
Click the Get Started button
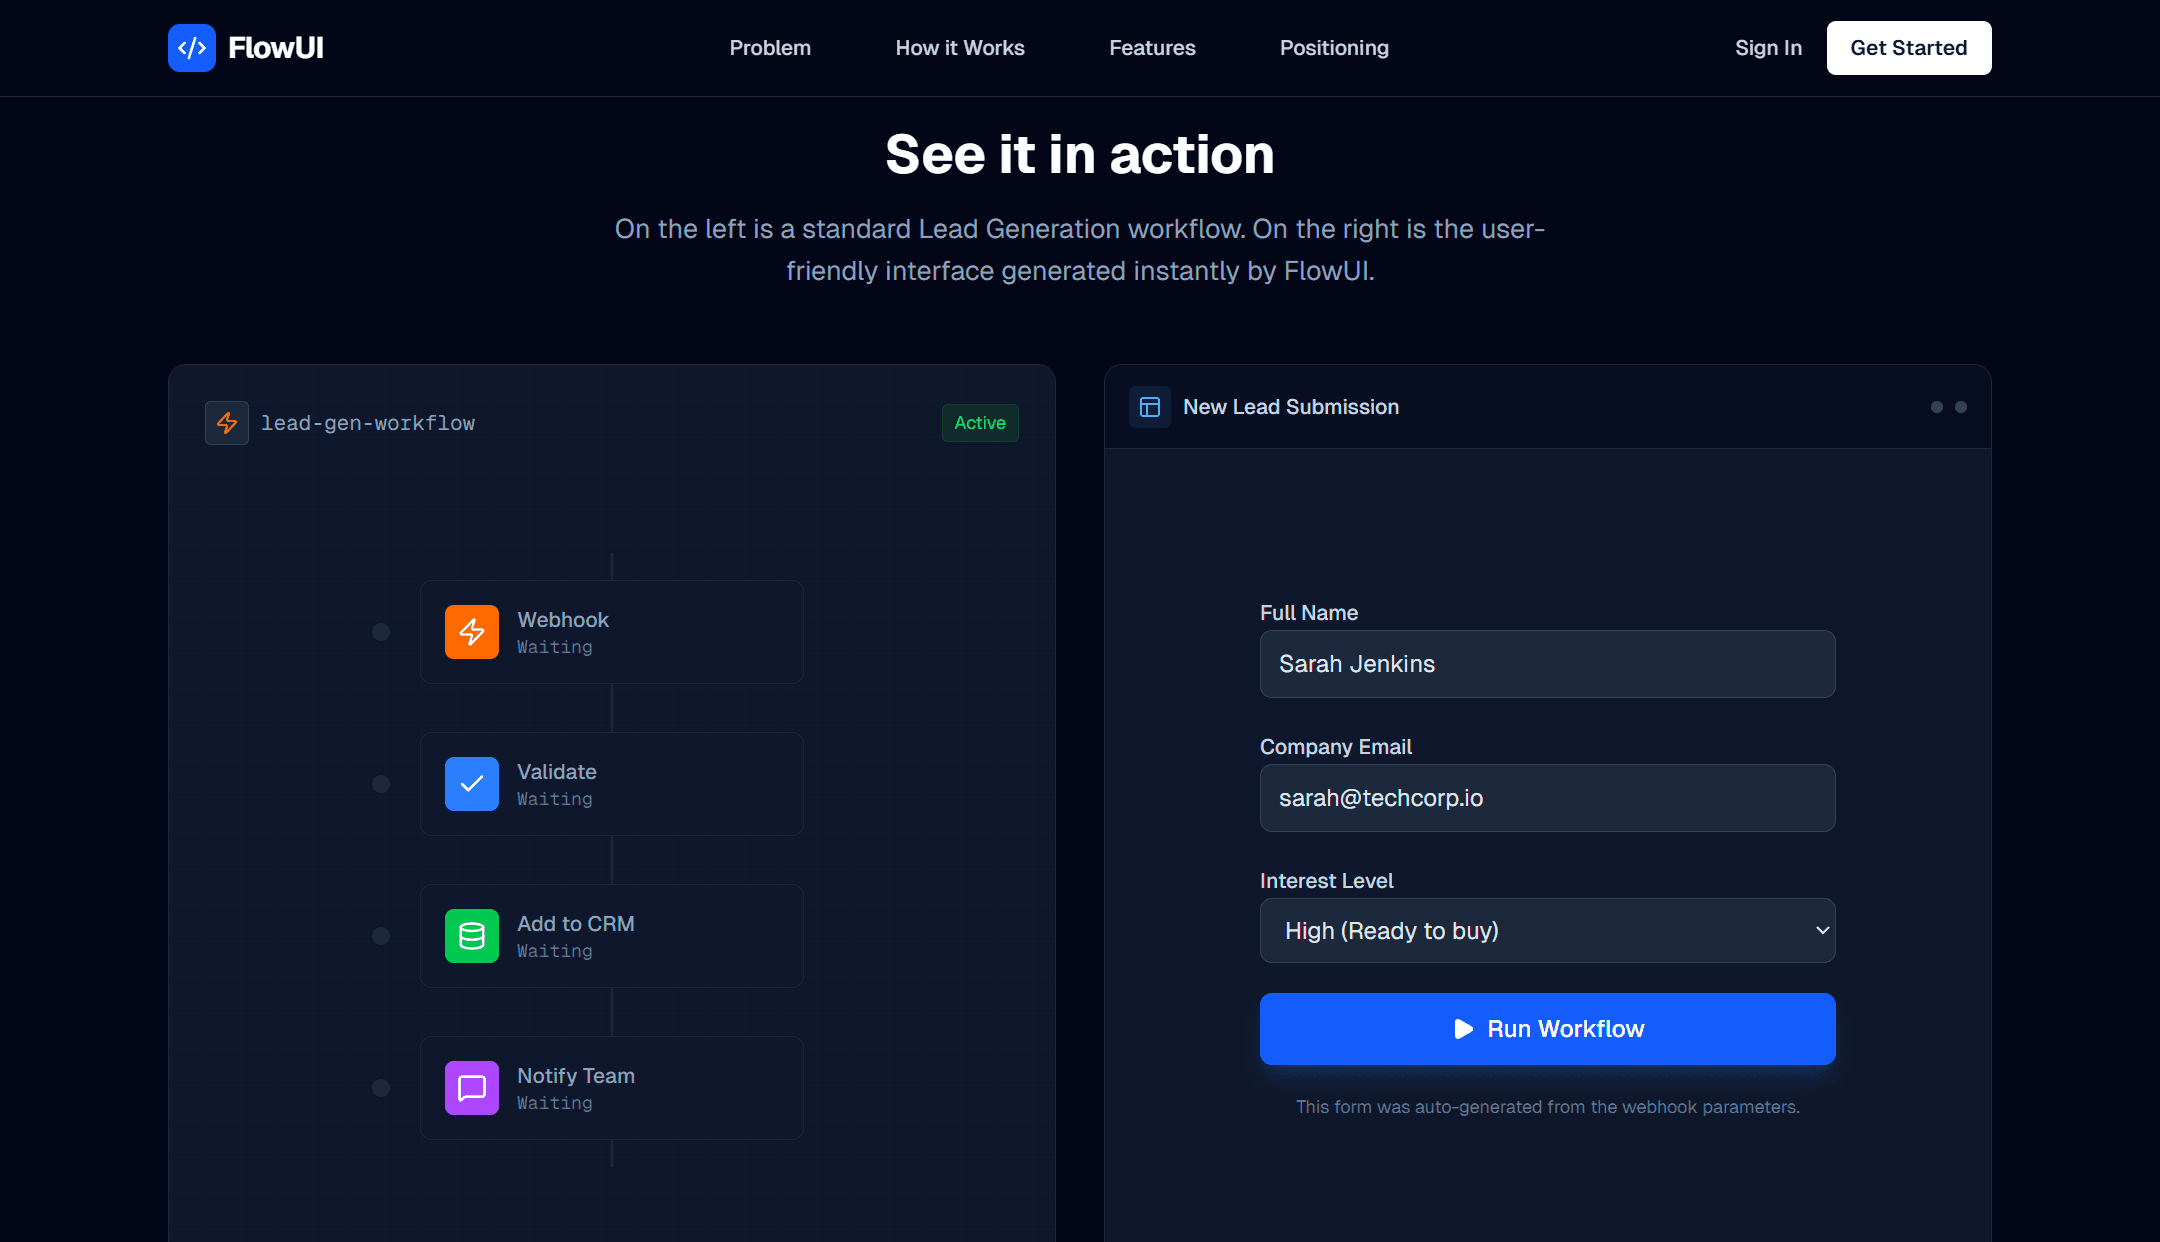pyautogui.click(x=1908, y=47)
